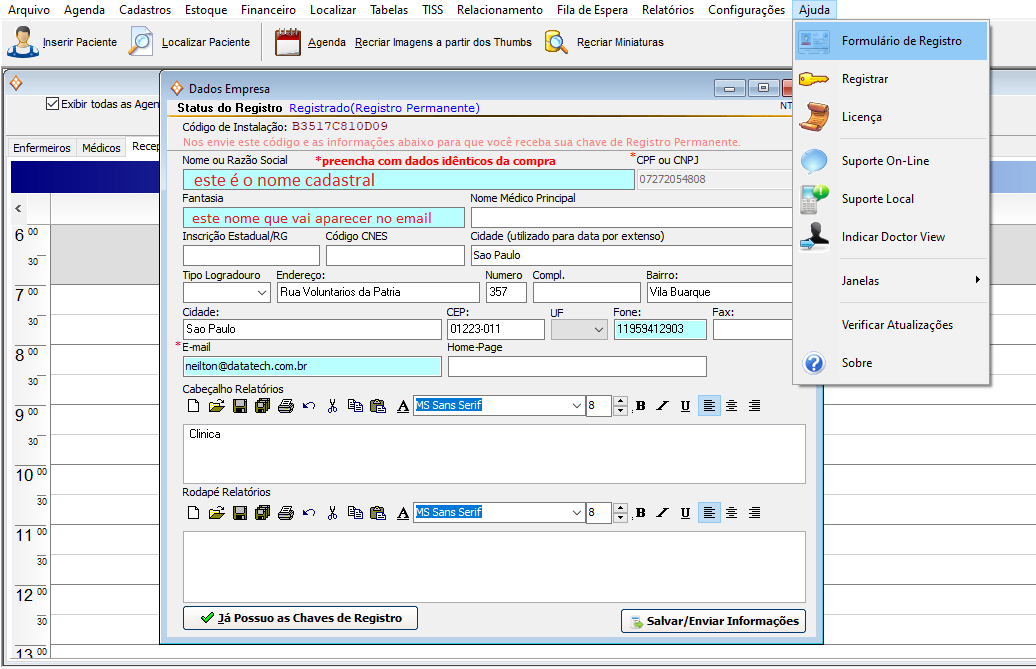Click the undo icon in Rodapé toolbar
Screen dimensions: 1036x669
309,513
